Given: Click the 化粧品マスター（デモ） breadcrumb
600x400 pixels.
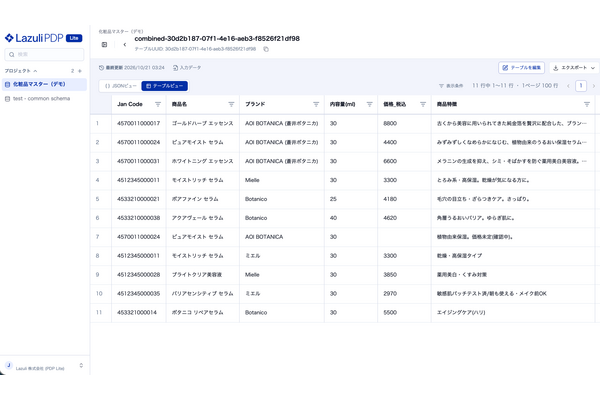Looking at the screenshot, I should (121, 31).
